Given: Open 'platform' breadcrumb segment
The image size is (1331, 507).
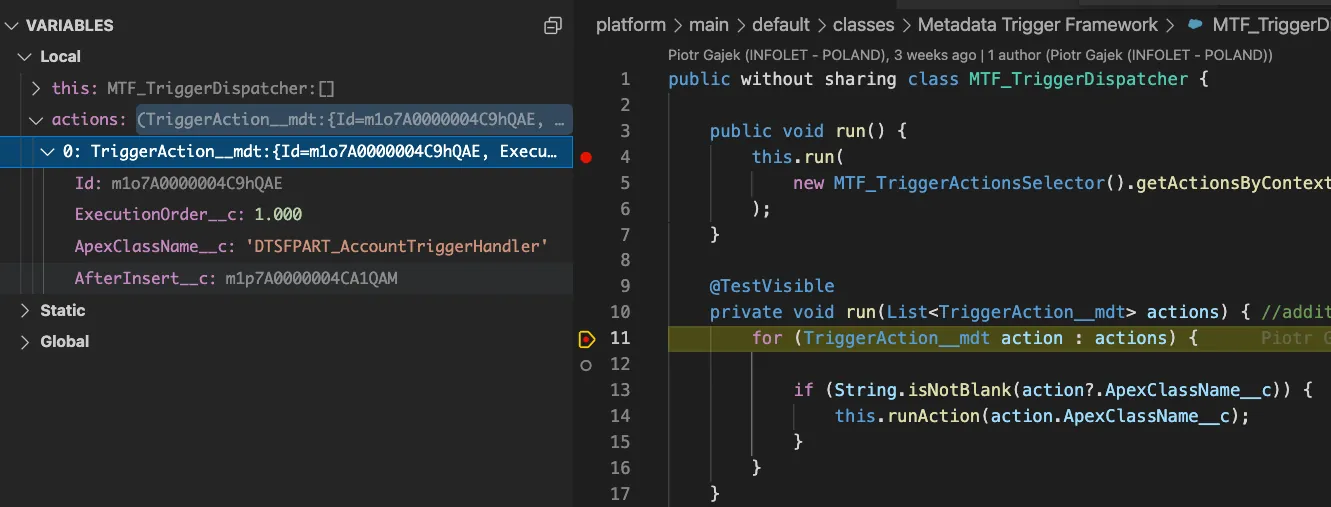Looking at the screenshot, I should point(630,25).
